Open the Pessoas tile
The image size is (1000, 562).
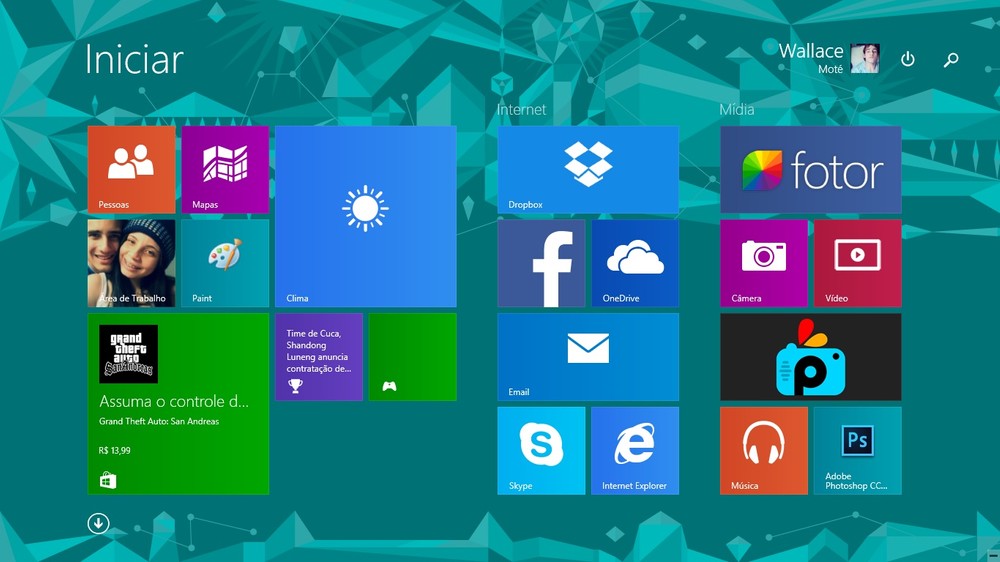pyautogui.click(x=131, y=169)
